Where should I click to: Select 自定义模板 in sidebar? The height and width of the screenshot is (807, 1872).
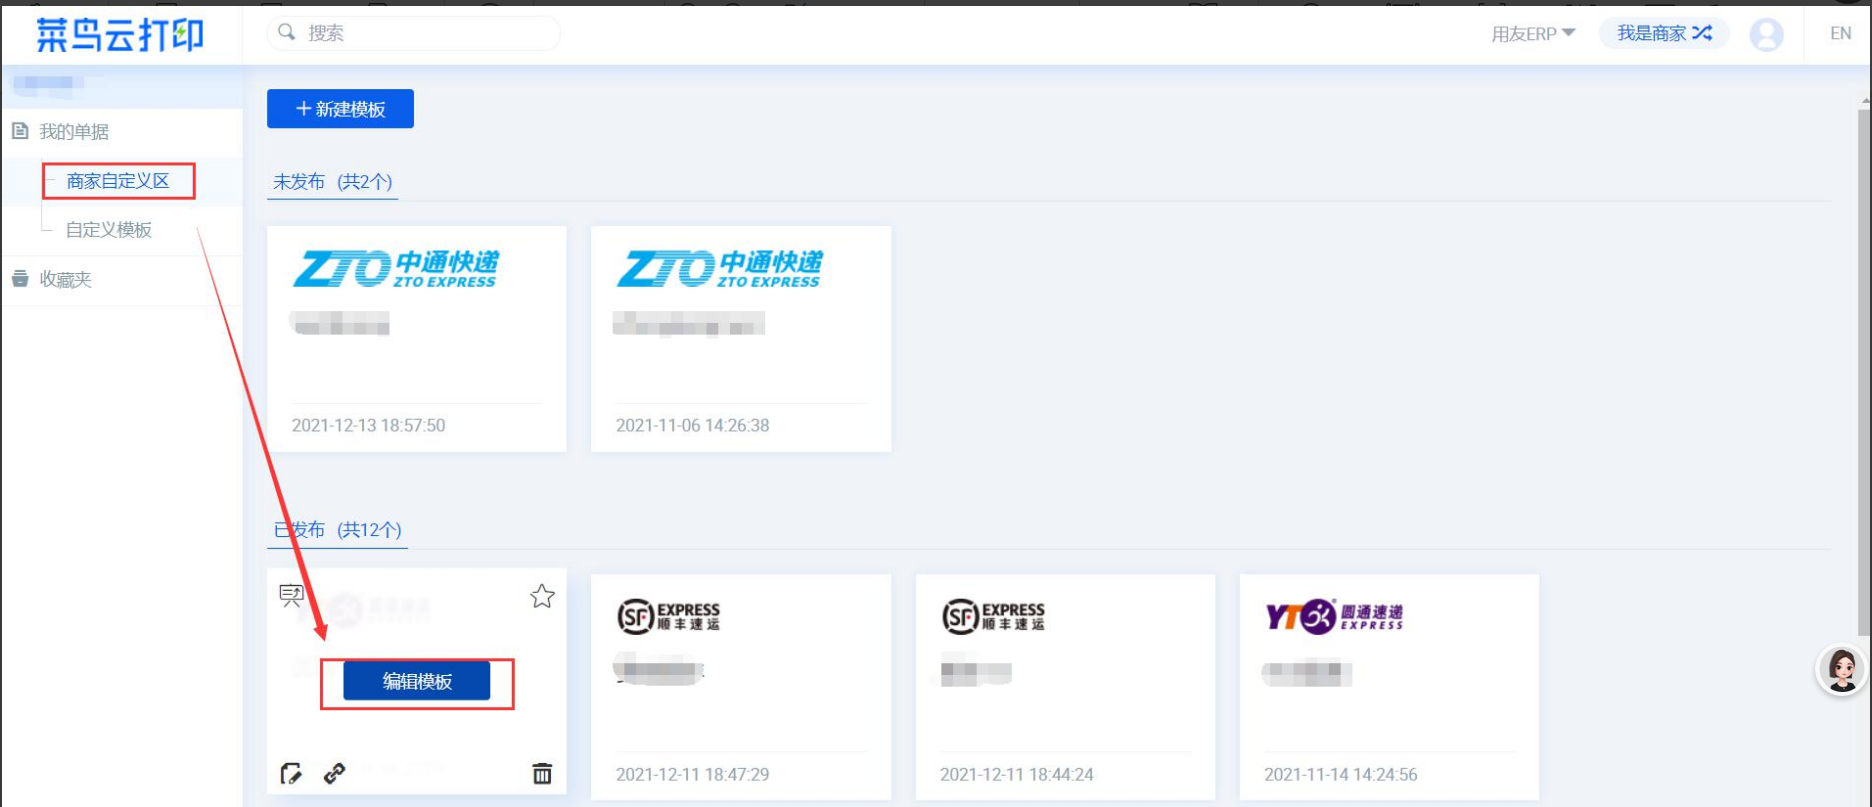(x=109, y=230)
